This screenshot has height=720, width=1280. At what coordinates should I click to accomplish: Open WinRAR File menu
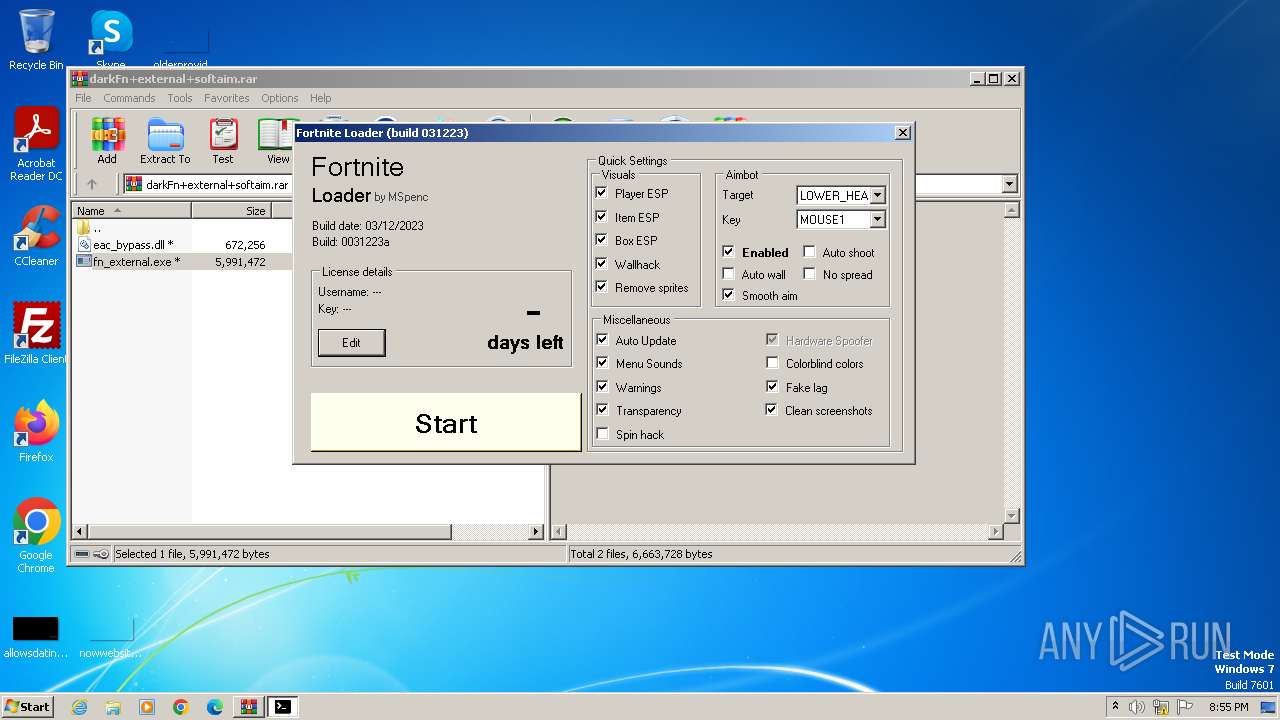tap(83, 98)
